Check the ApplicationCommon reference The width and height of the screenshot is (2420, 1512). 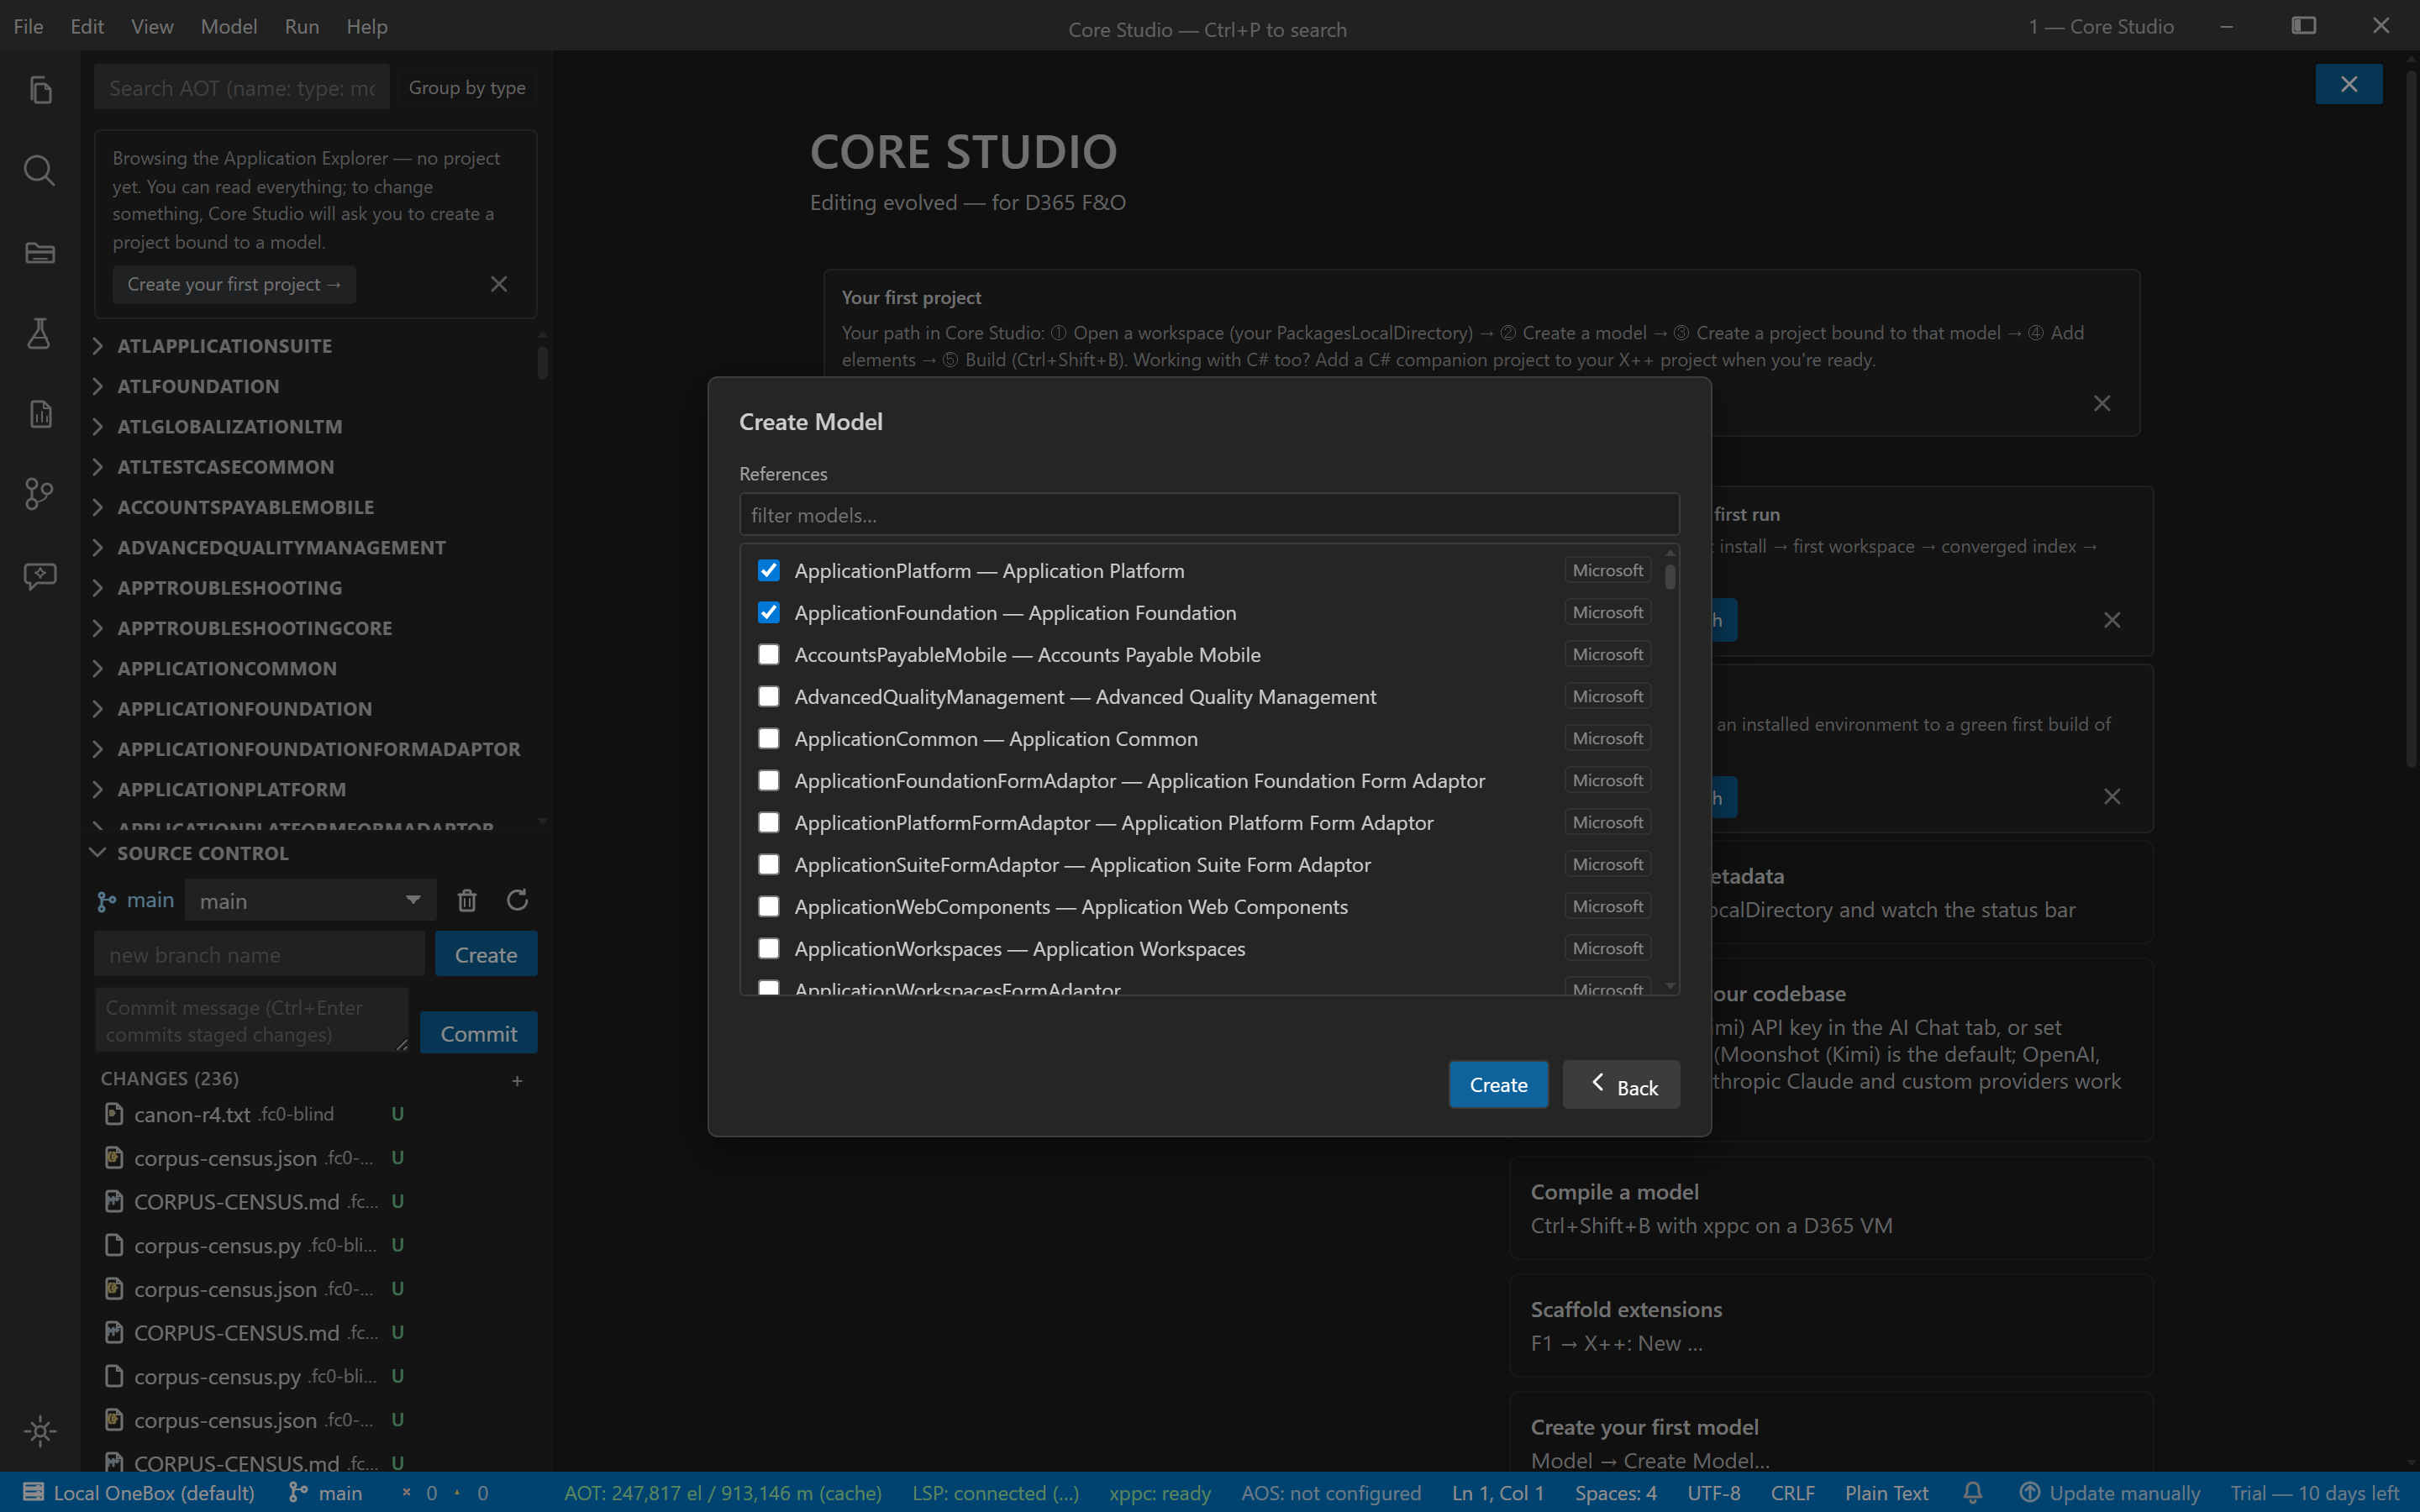[x=768, y=738]
